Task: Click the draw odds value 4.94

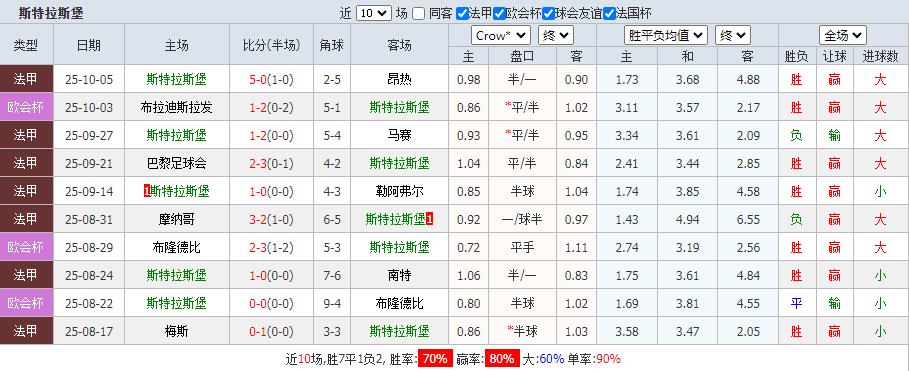Action: (x=688, y=219)
